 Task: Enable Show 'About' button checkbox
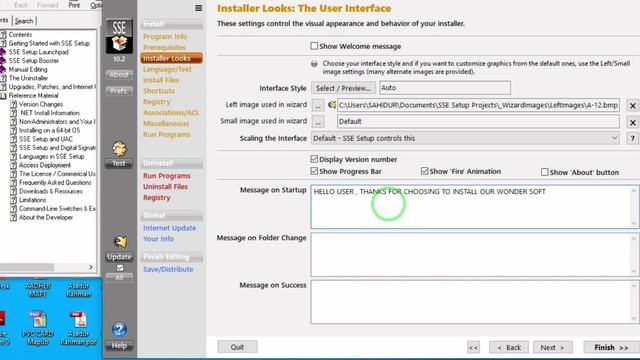point(544,172)
